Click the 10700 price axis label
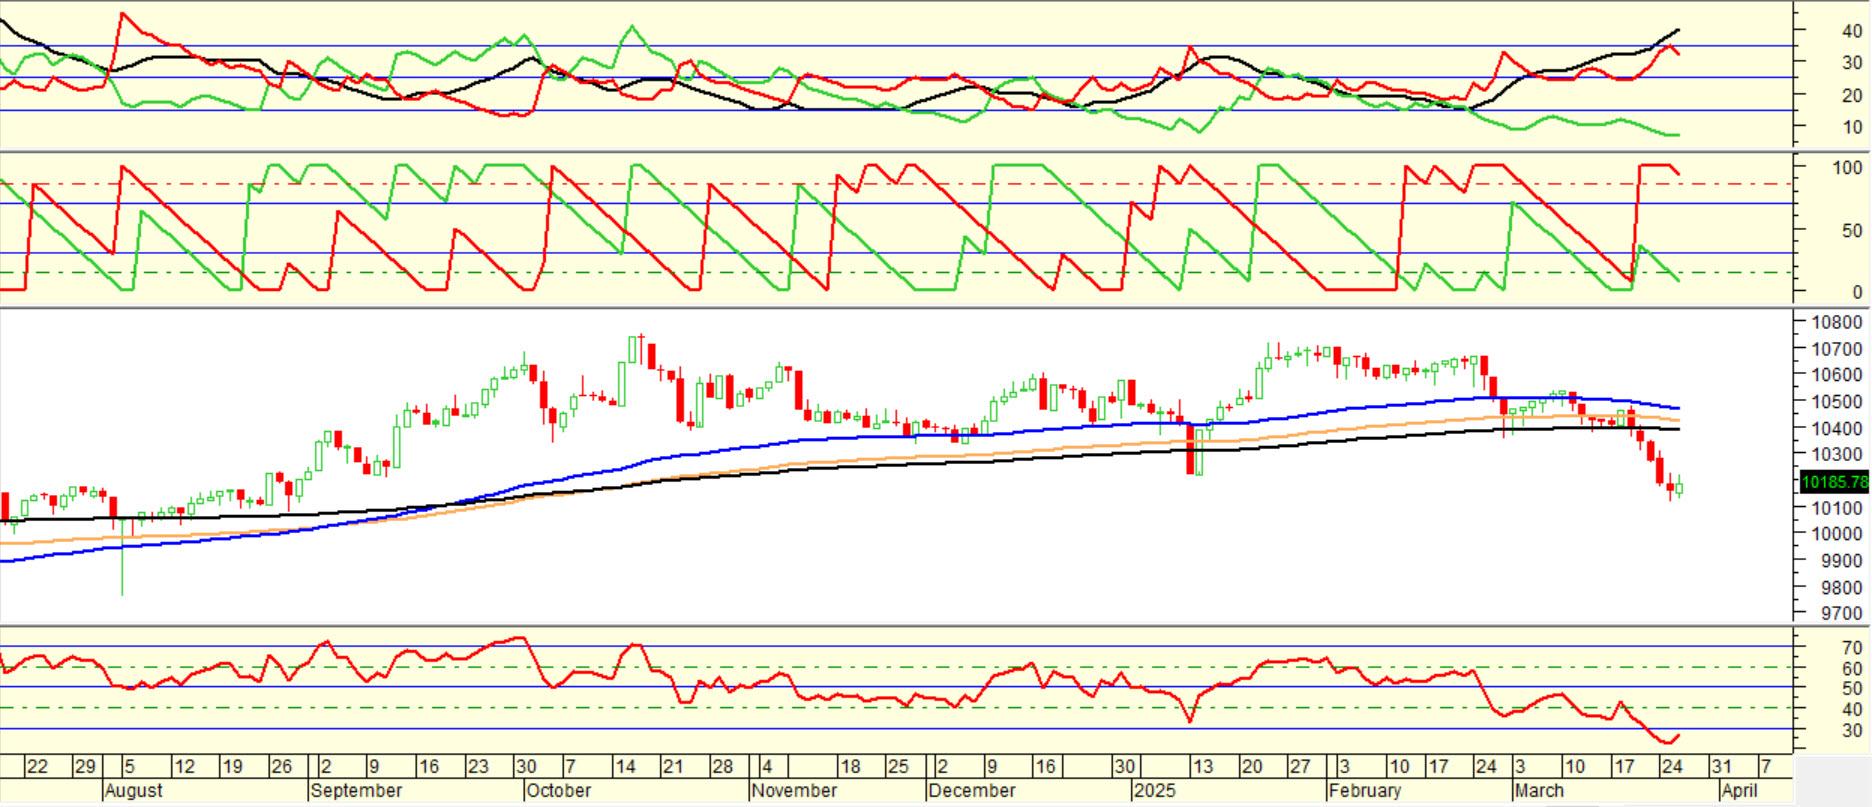The height and width of the screenshot is (807, 1872). tap(1837, 349)
